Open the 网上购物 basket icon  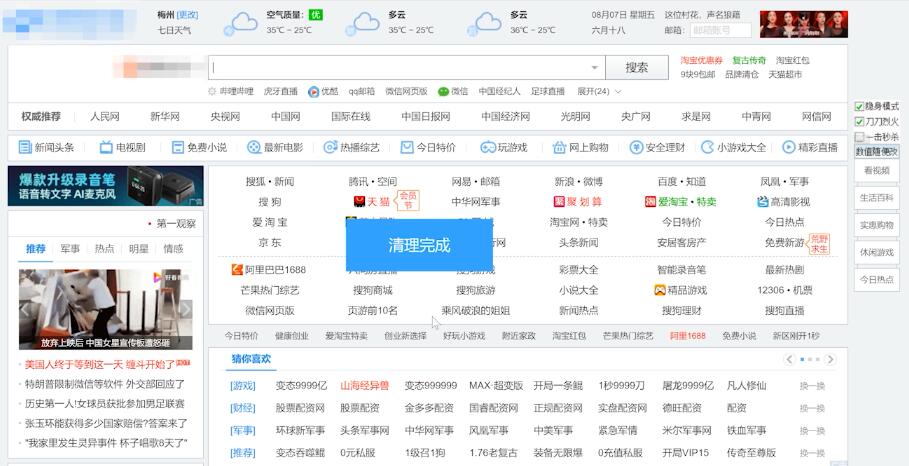[x=559, y=147]
